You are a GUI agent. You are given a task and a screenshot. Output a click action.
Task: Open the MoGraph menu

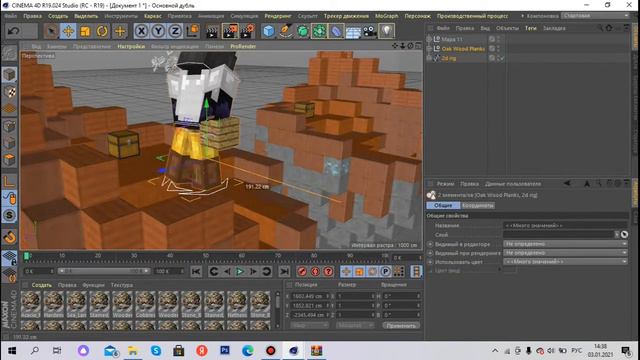[386, 16]
